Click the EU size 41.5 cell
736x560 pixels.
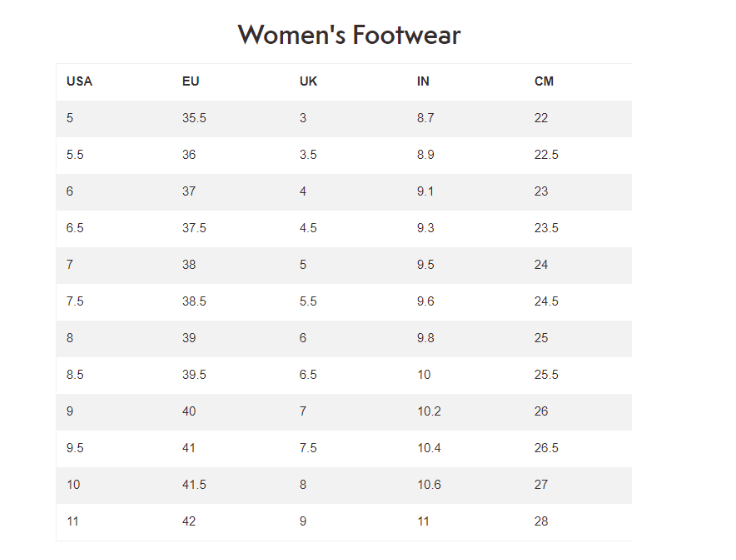(194, 484)
